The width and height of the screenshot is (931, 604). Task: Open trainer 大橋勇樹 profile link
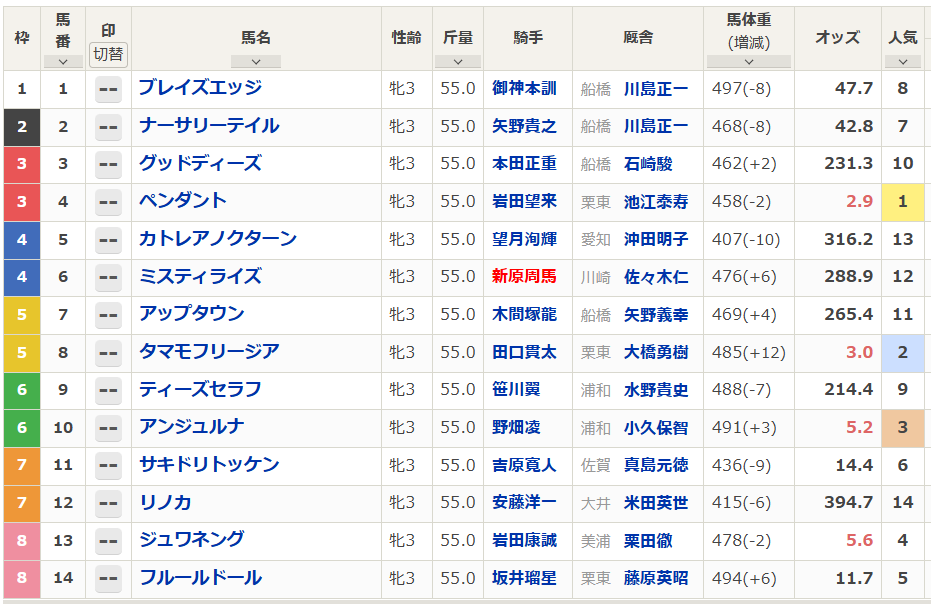point(656,352)
